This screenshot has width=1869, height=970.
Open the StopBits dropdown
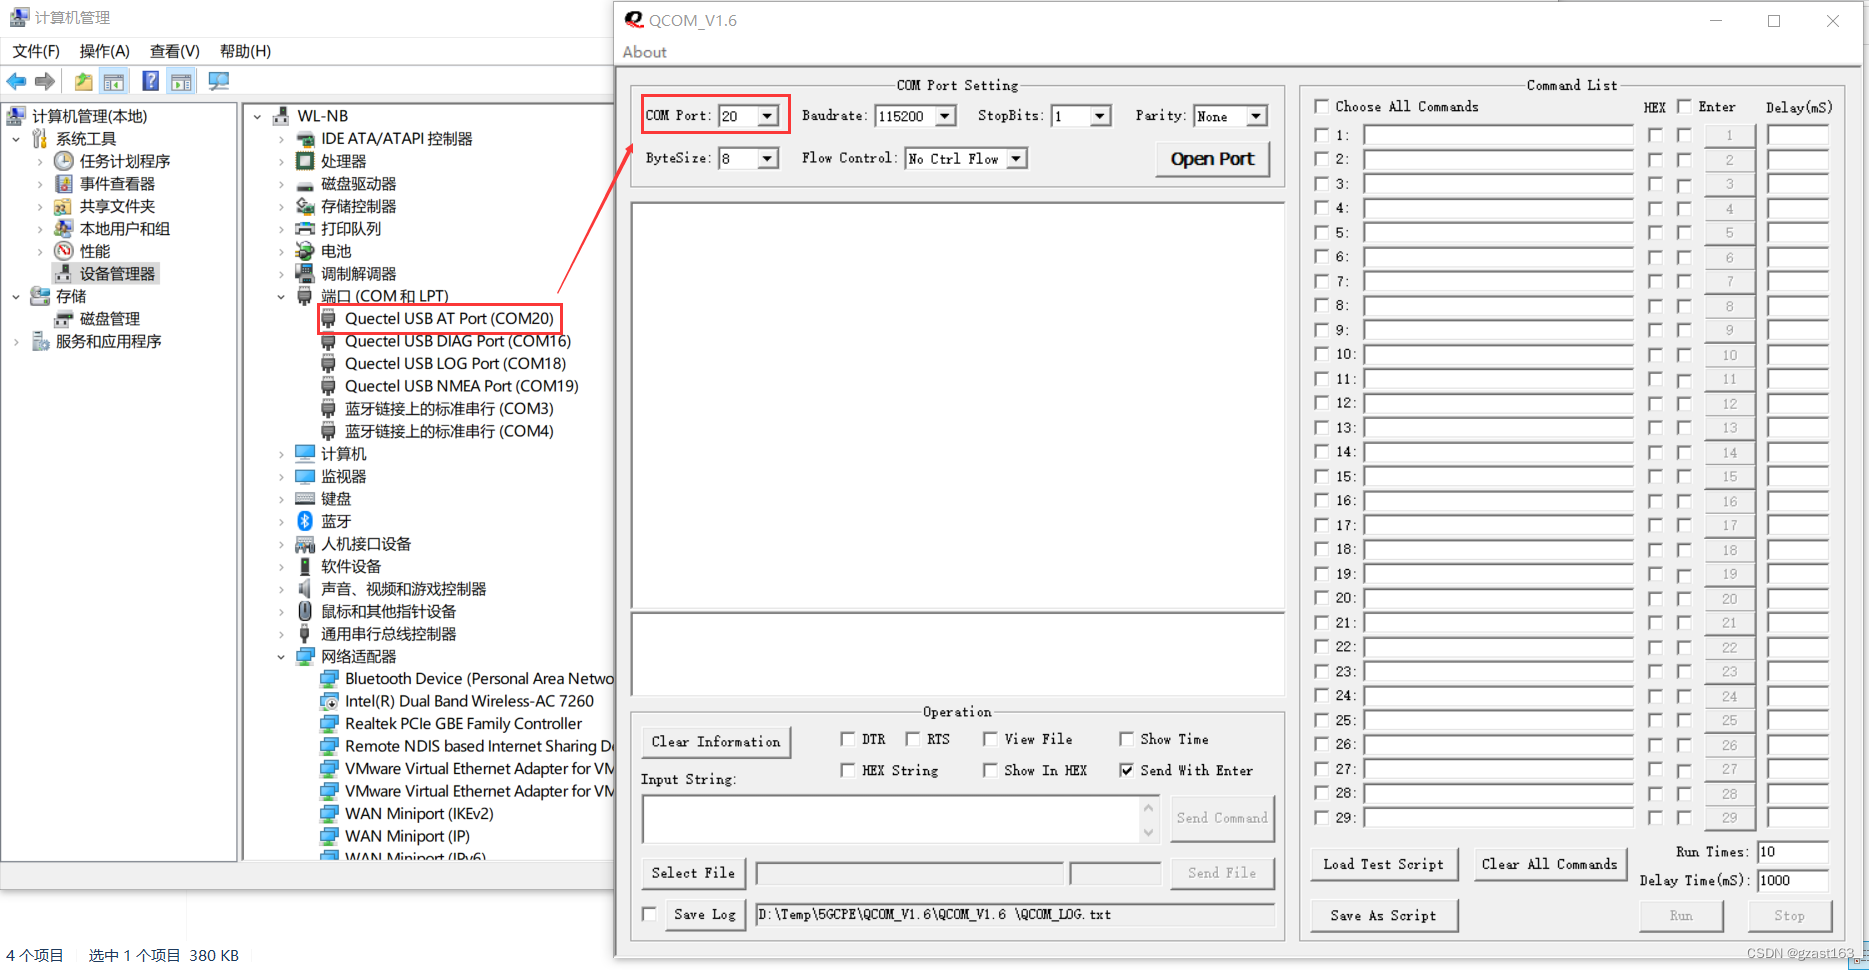(x=1100, y=116)
